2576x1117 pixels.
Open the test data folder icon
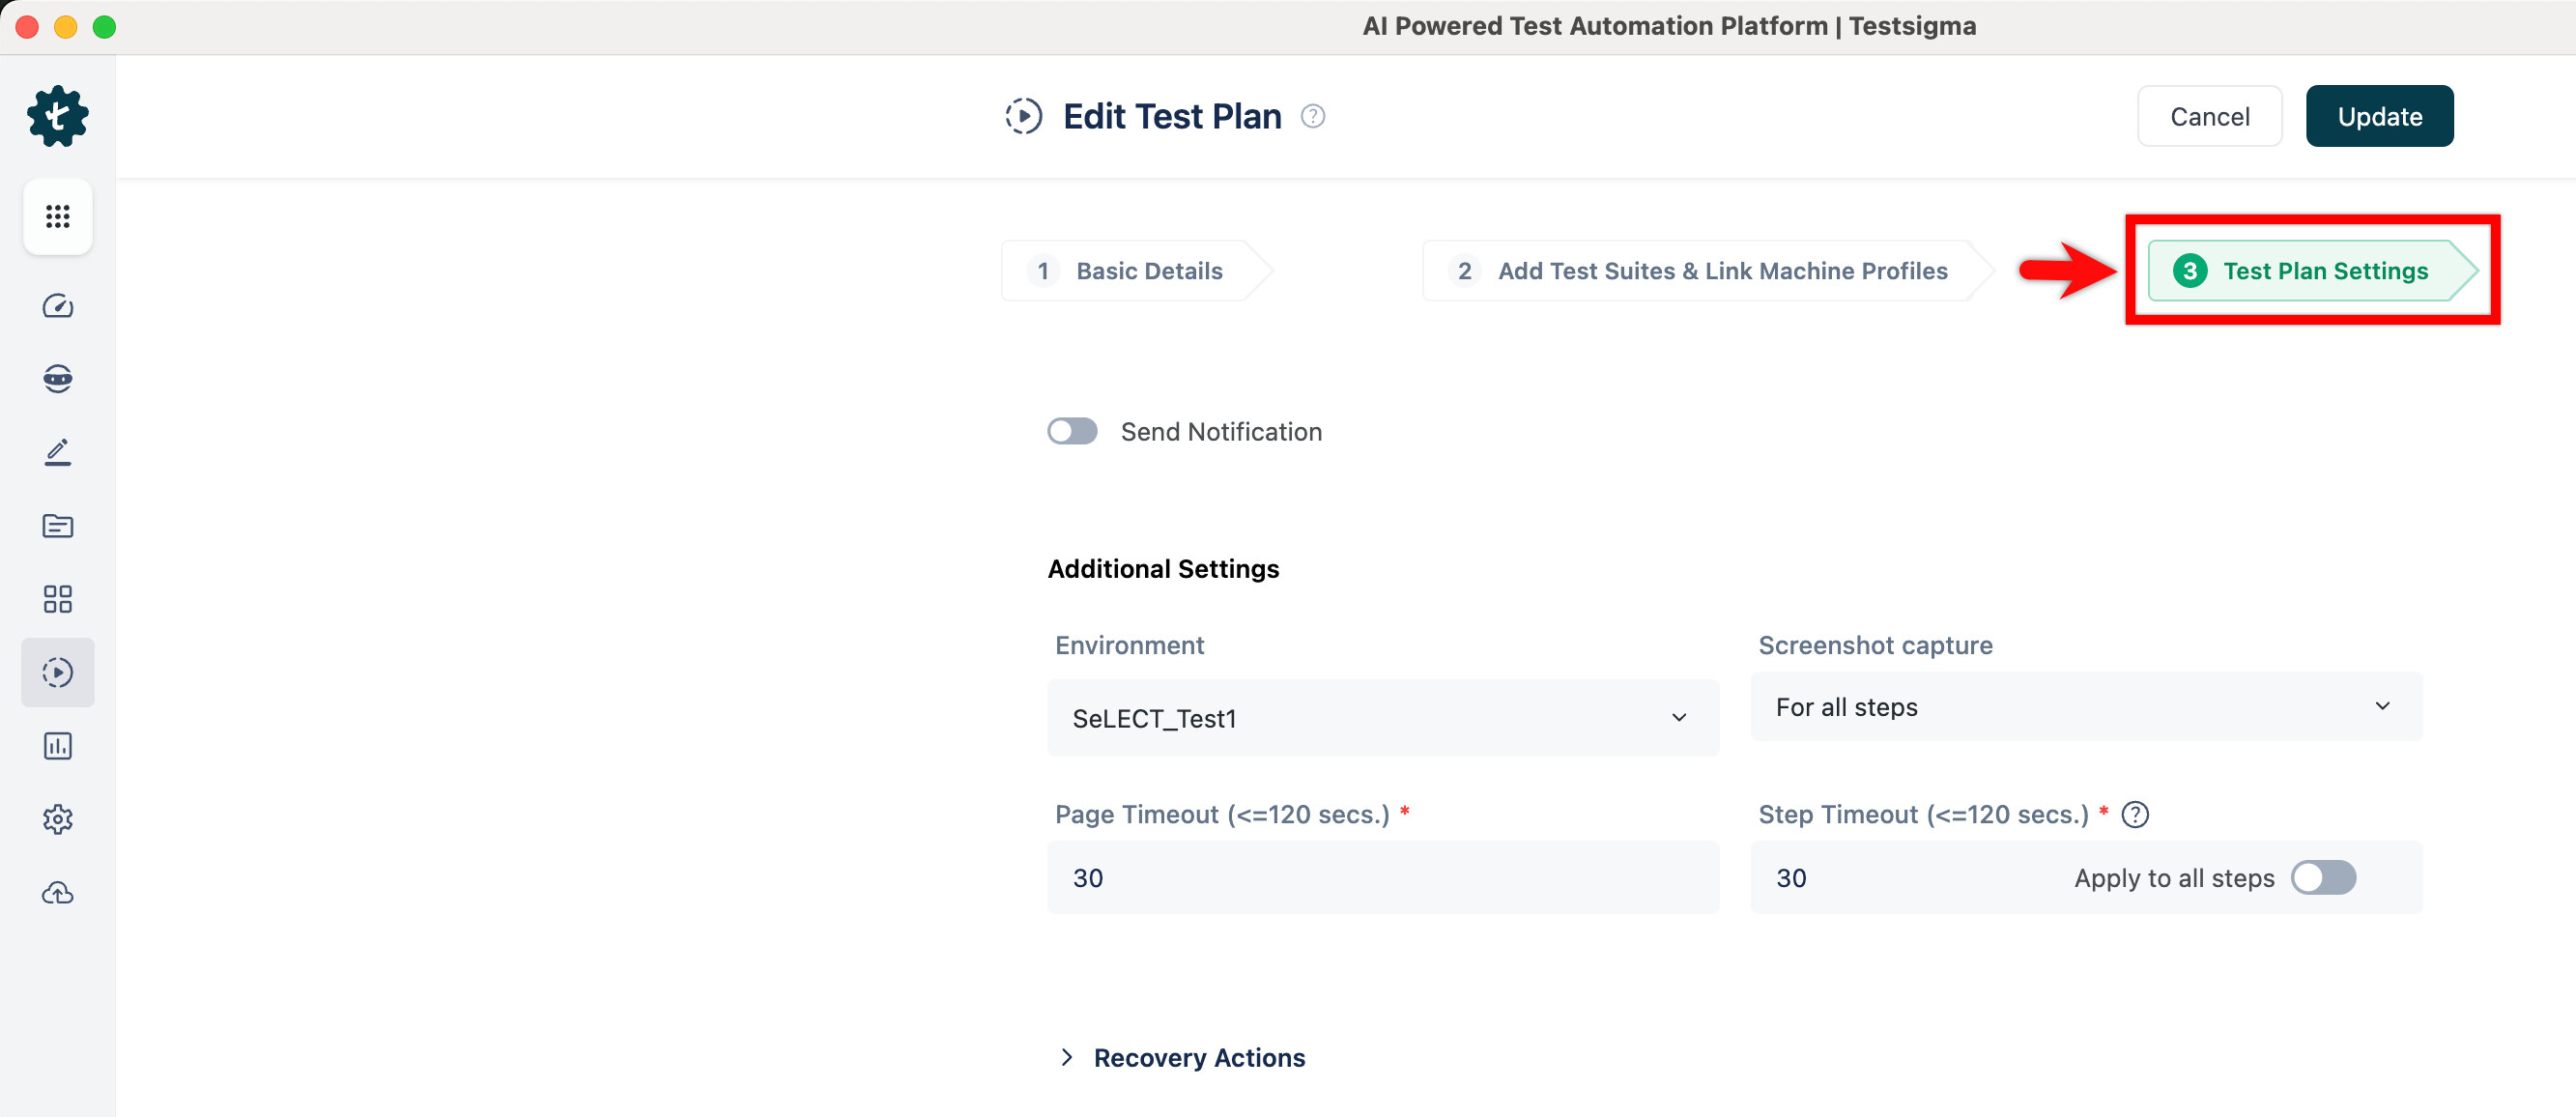point(57,526)
